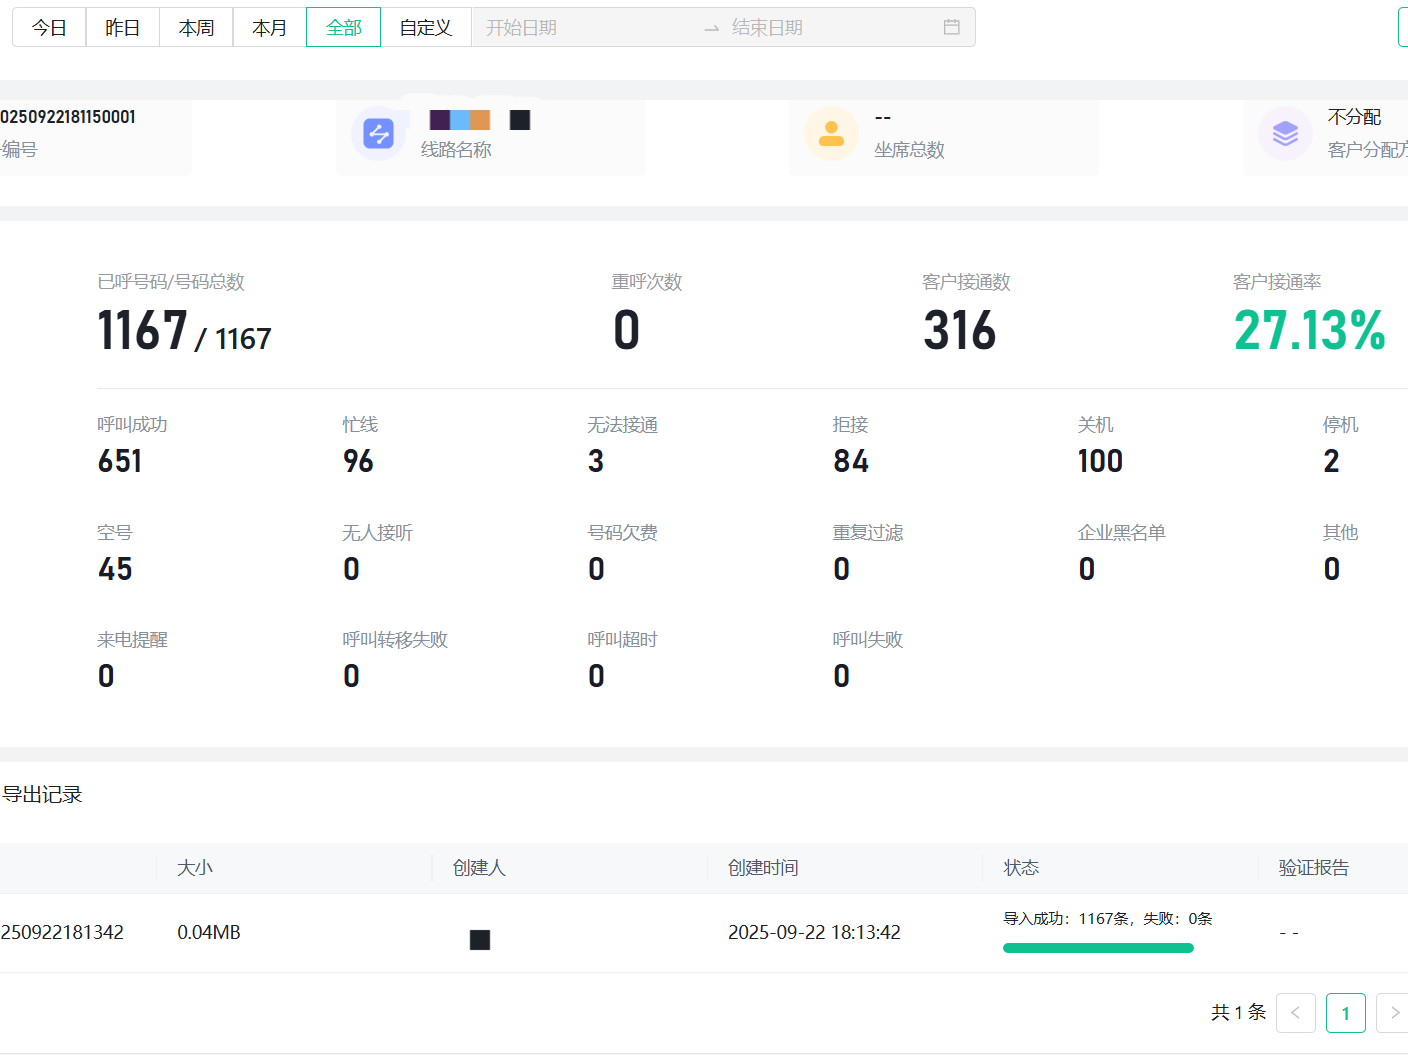Switch to 本周 time range
This screenshot has width=1408, height=1055.
coord(196,27)
